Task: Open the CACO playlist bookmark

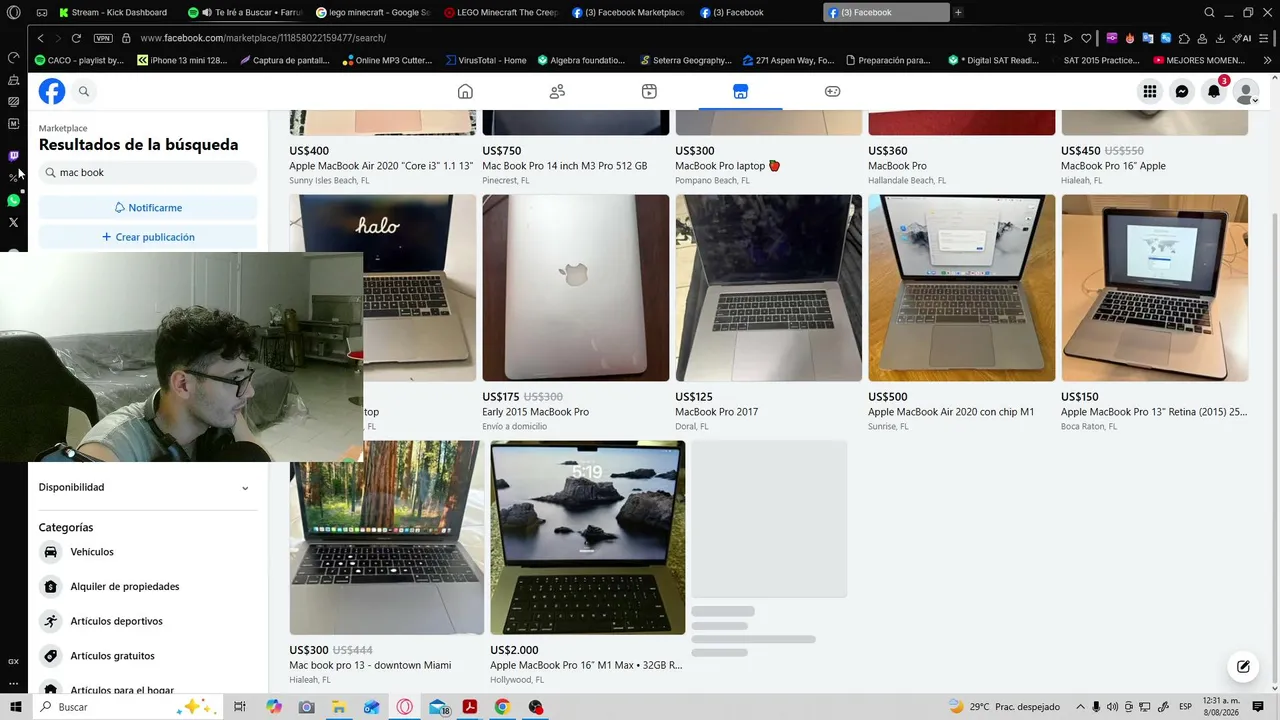Action: (79, 60)
